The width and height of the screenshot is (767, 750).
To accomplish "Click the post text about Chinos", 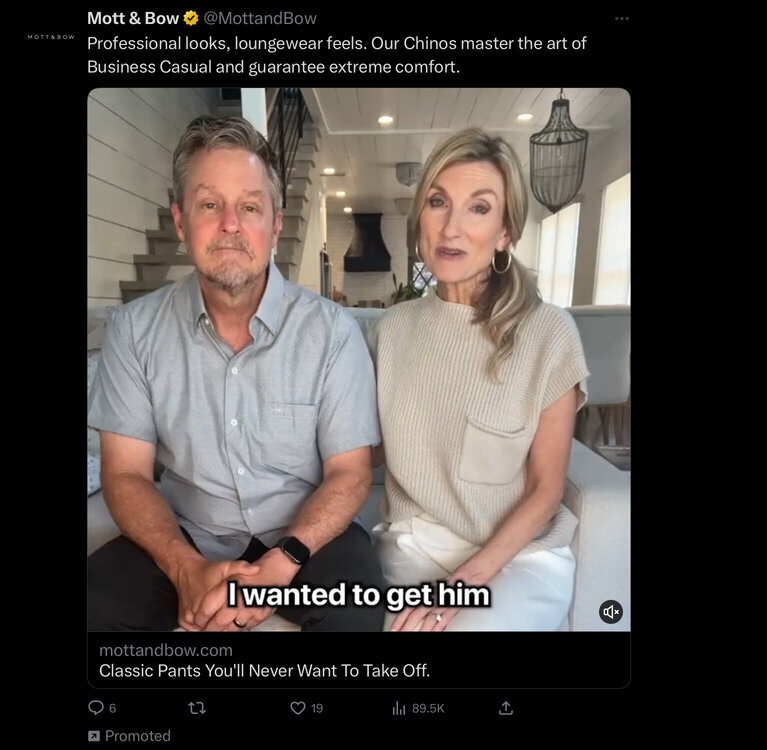I will click(x=336, y=55).
